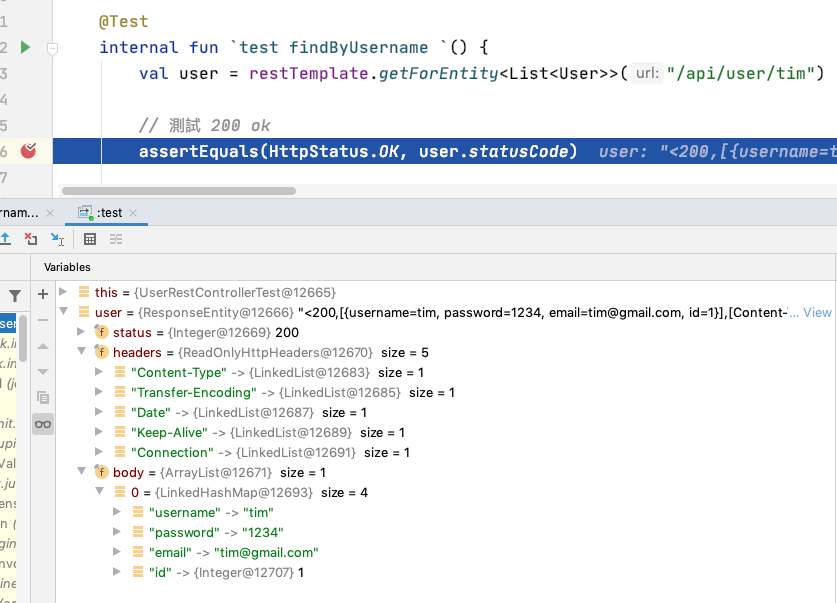Click the Variables panel header
The image size is (837, 603).
(x=67, y=267)
